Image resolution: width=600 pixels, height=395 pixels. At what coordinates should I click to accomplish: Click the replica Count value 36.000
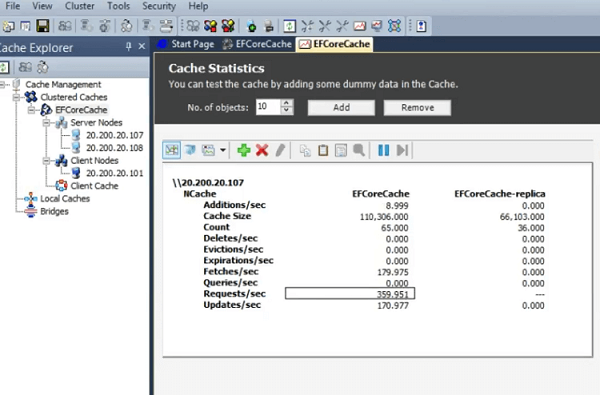(x=531, y=228)
